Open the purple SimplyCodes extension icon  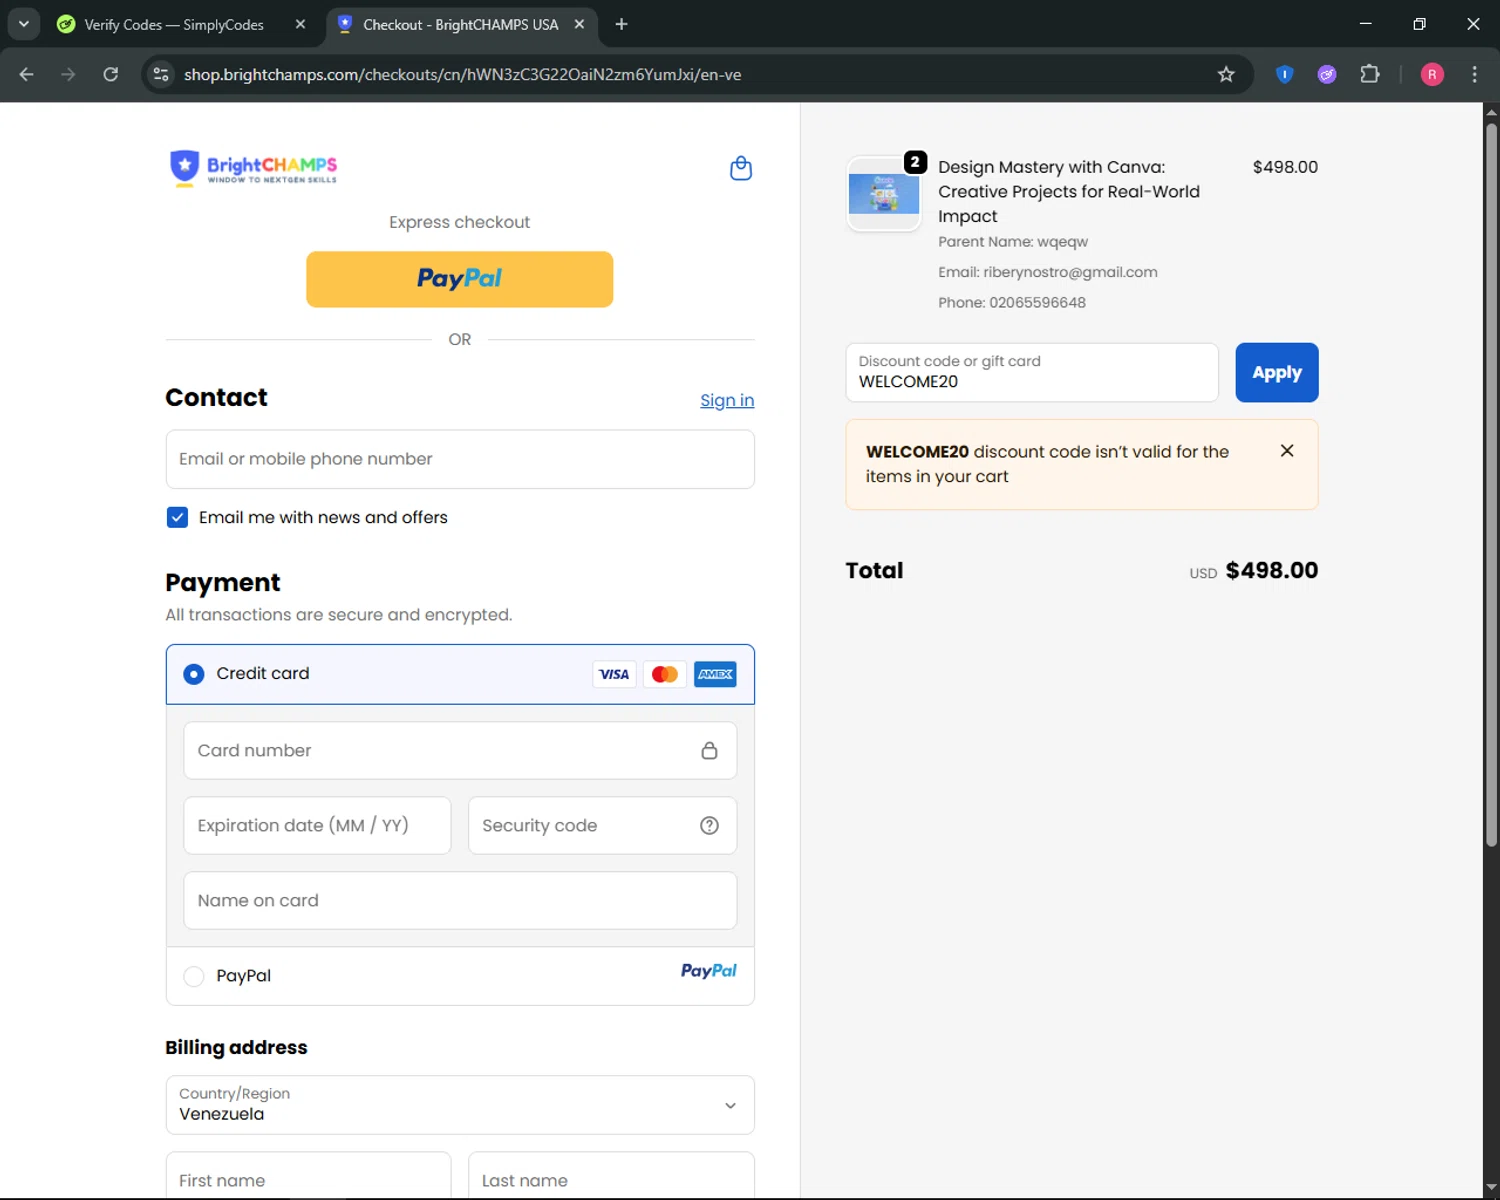[1327, 74]
